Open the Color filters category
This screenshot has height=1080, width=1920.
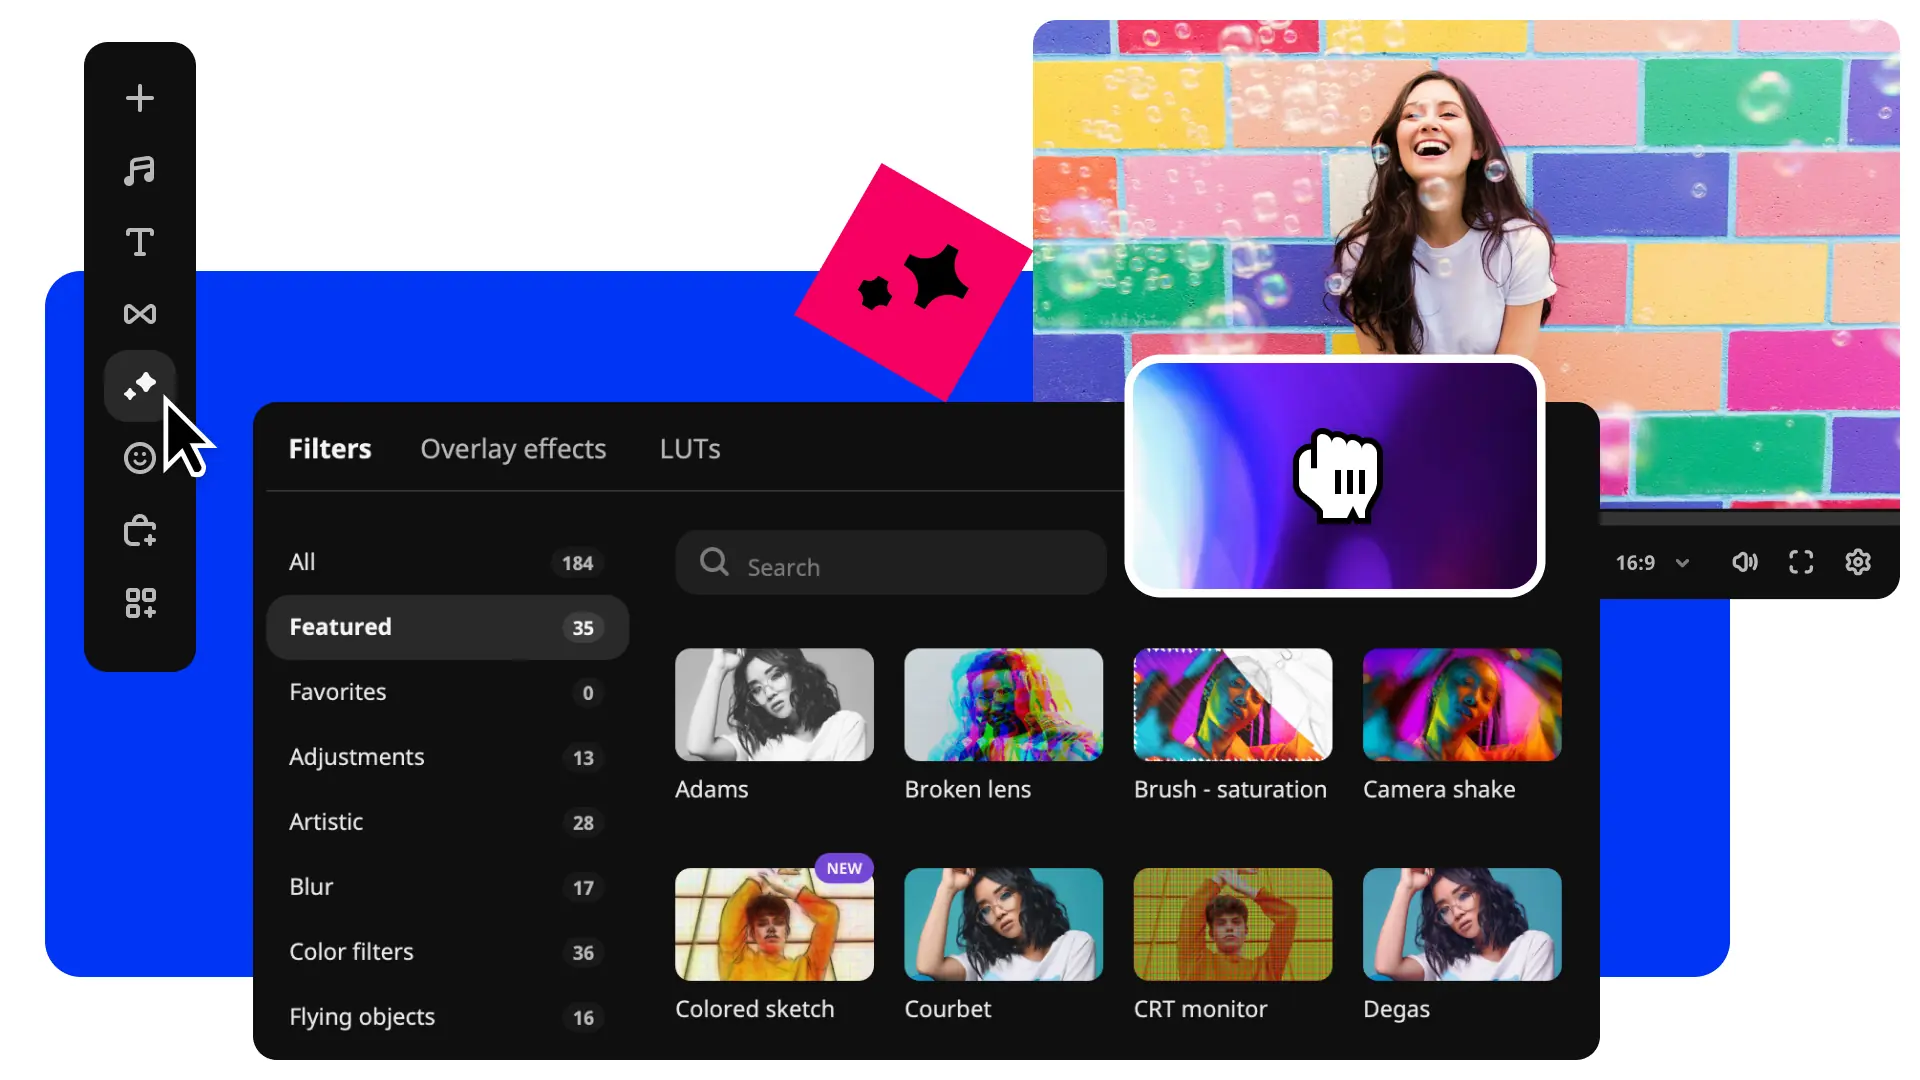pos(447,952)
